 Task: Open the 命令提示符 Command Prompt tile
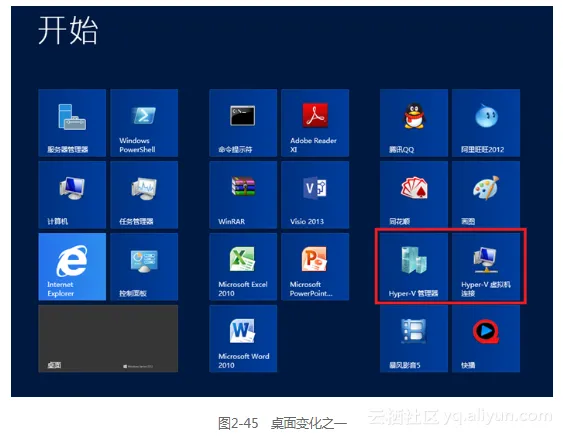click(x=243, y=123)
